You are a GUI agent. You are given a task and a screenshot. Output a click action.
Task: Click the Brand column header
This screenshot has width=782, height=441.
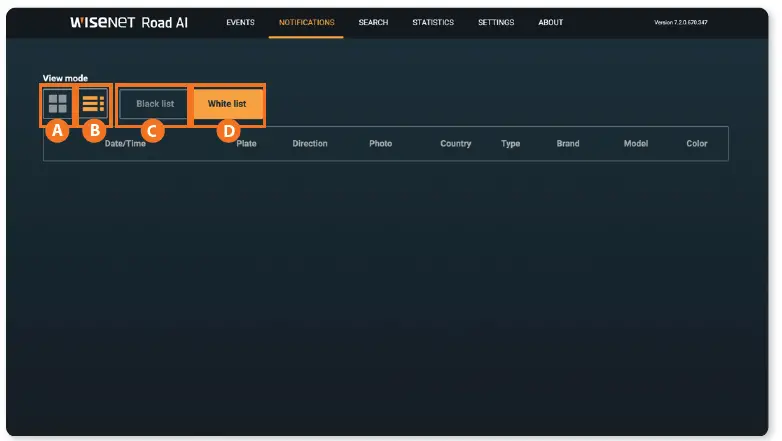click(568, 144)
